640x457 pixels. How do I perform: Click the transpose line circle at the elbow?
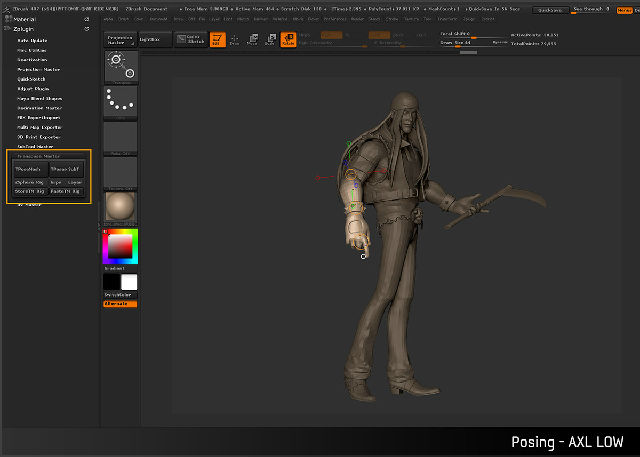[x=351, y=175]
